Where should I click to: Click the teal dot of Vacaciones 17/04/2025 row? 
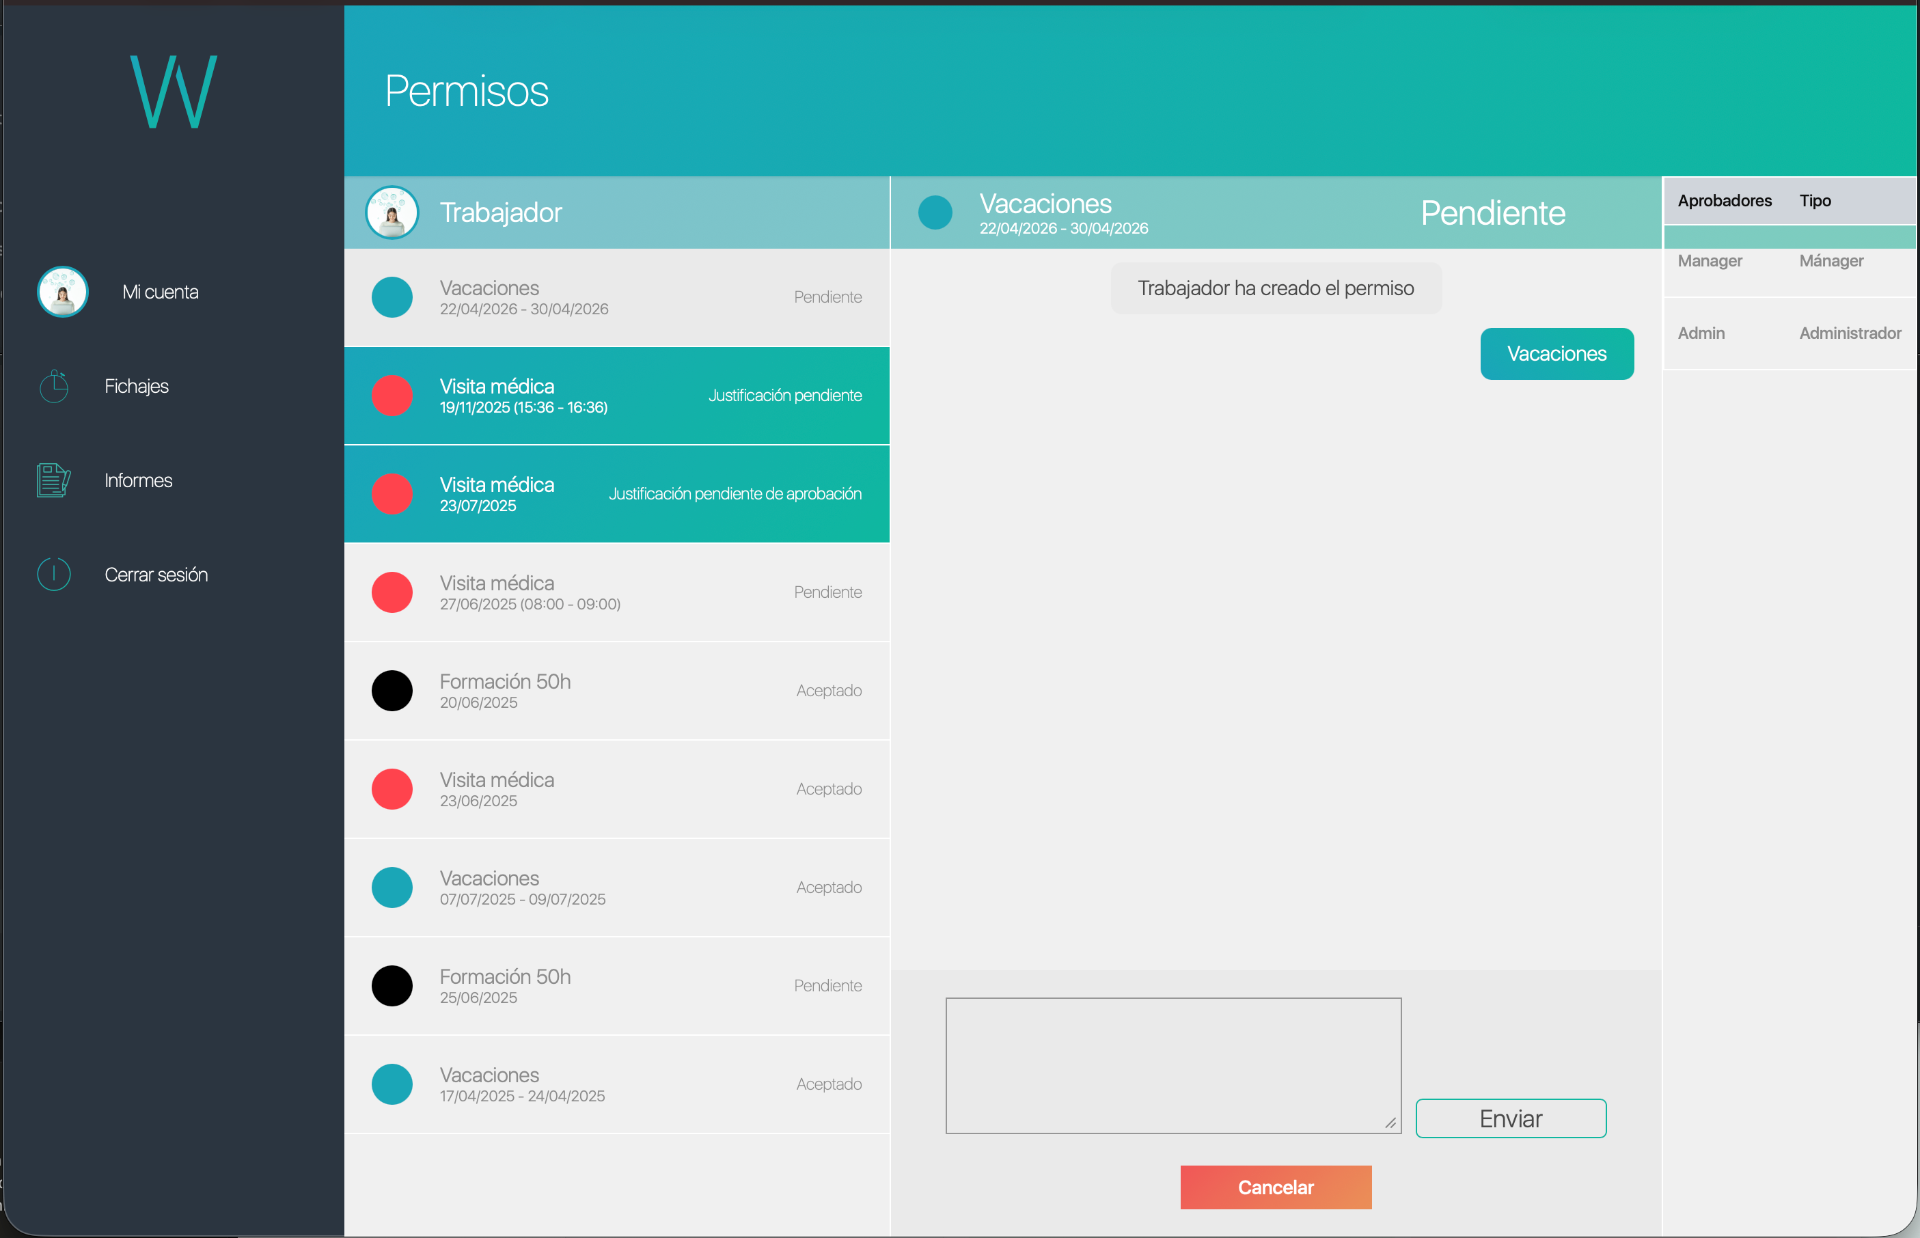tap(392, 1085)
